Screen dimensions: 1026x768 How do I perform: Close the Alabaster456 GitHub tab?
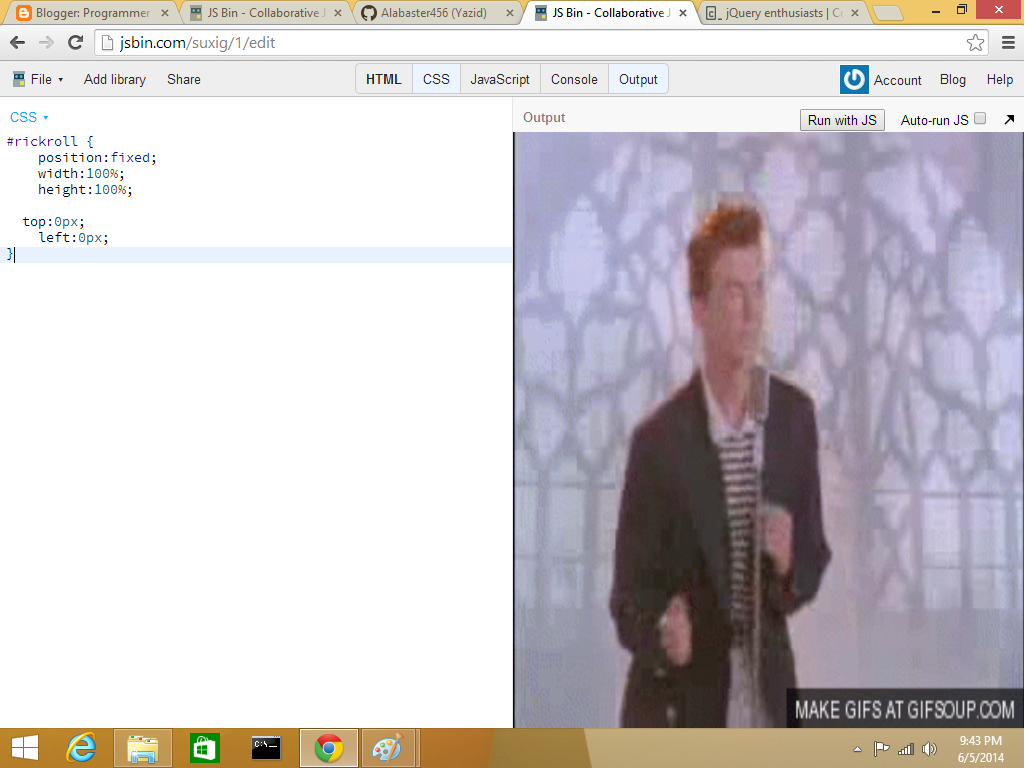(510, 13)
